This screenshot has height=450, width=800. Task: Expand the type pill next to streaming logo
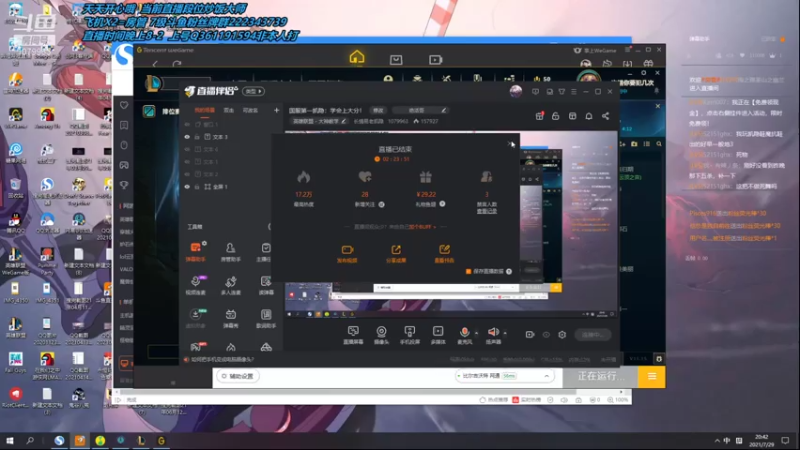point(254,91)
